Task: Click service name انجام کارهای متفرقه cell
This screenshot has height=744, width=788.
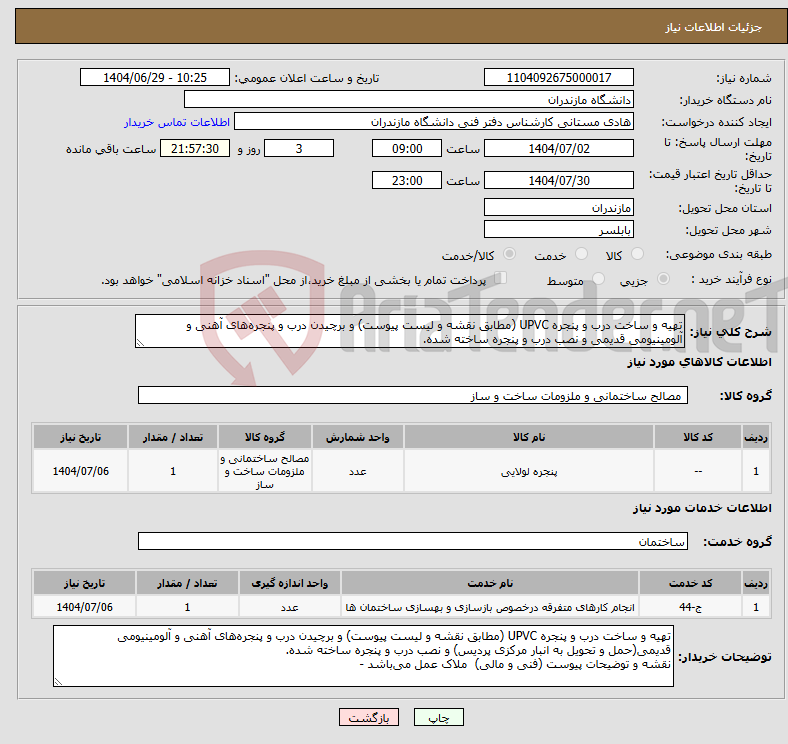Action: tap(490, 607)
